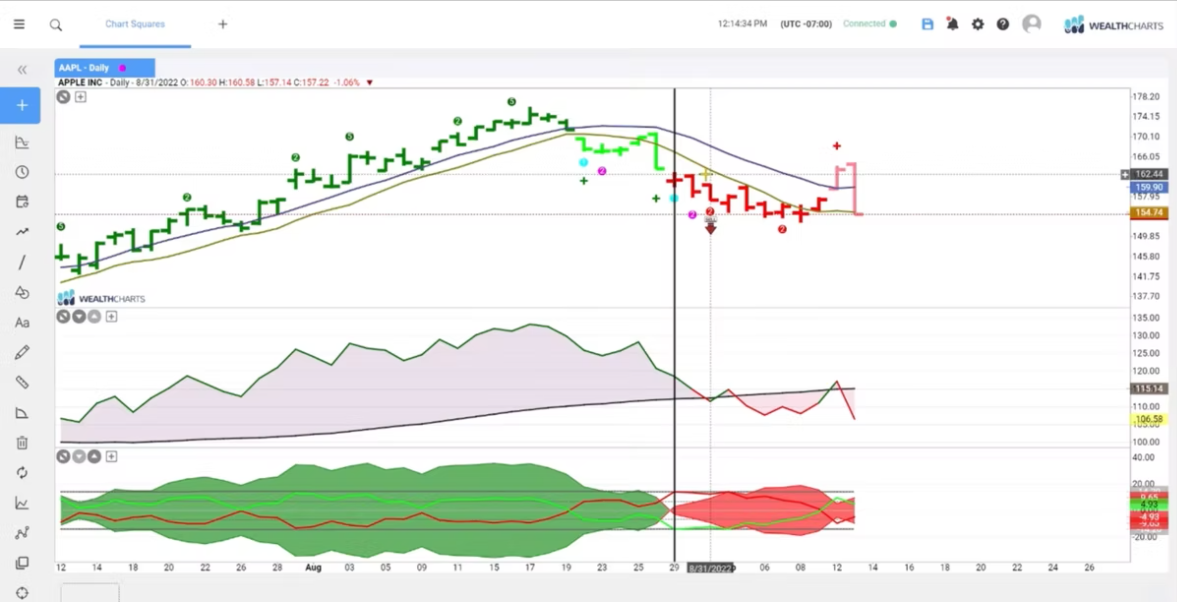Screen dimensions: 1177x602
Task: Open the calendar sidebar icon
Action: pyautogui.click(x=22, y=201)
